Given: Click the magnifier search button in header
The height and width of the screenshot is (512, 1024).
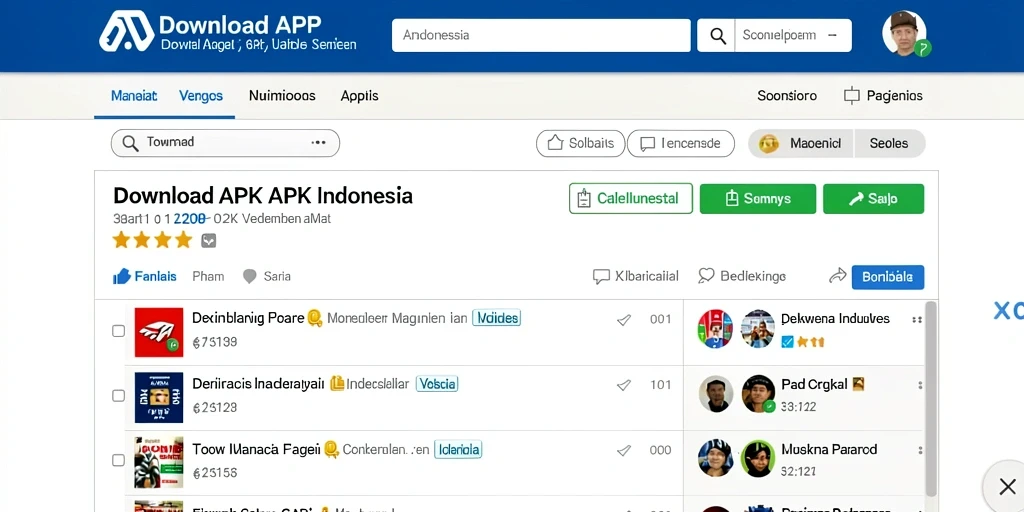Looking at the screenshot, I should pyautogui.click(x=717, y=35).
